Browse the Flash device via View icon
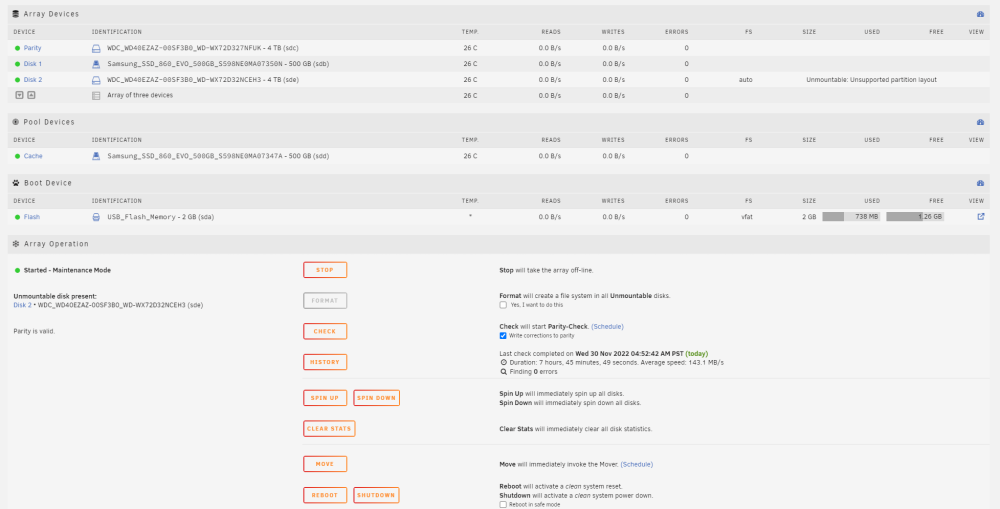The height and width of the screenshot is (509, 1000). click(981, 216)
